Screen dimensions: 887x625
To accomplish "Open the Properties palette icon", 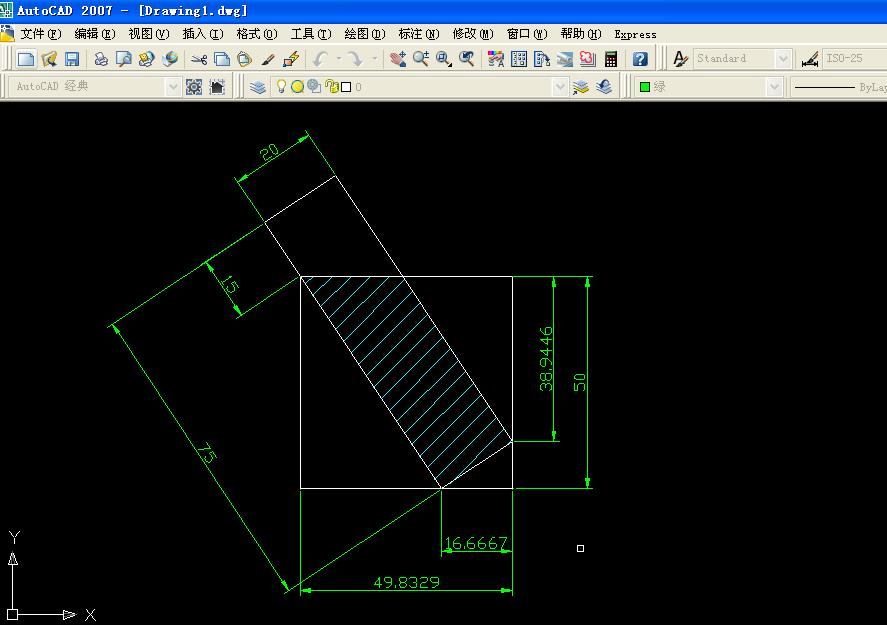I will coord(496,59).
